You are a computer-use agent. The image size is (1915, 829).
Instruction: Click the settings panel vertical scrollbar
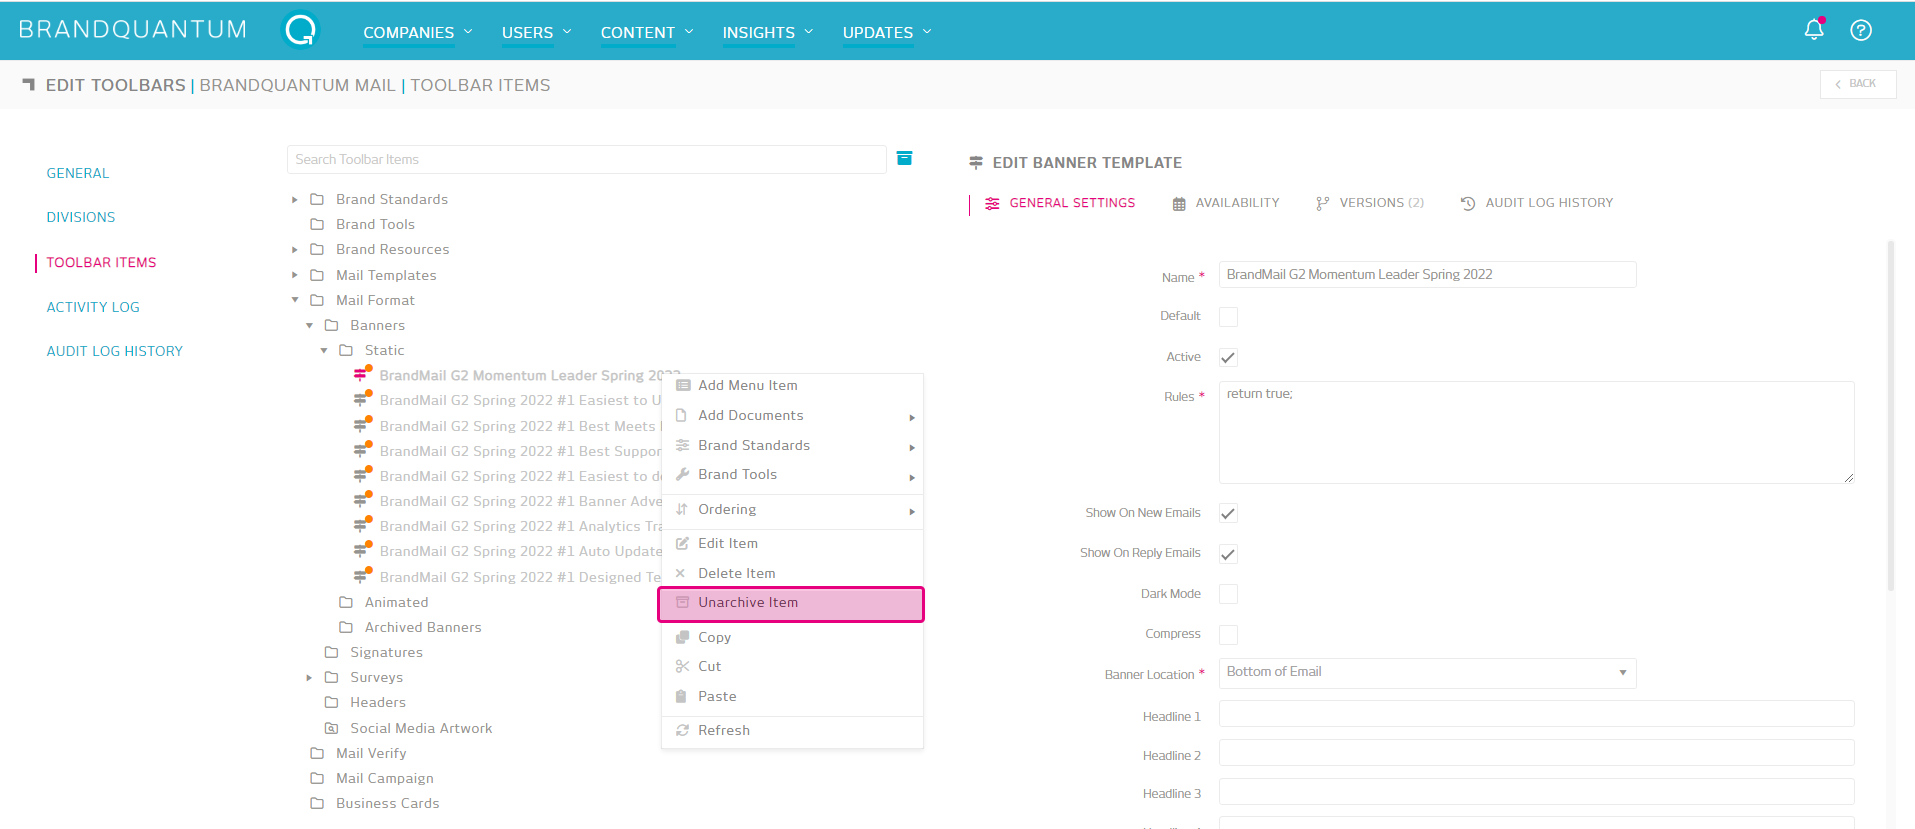[1890, 415]
